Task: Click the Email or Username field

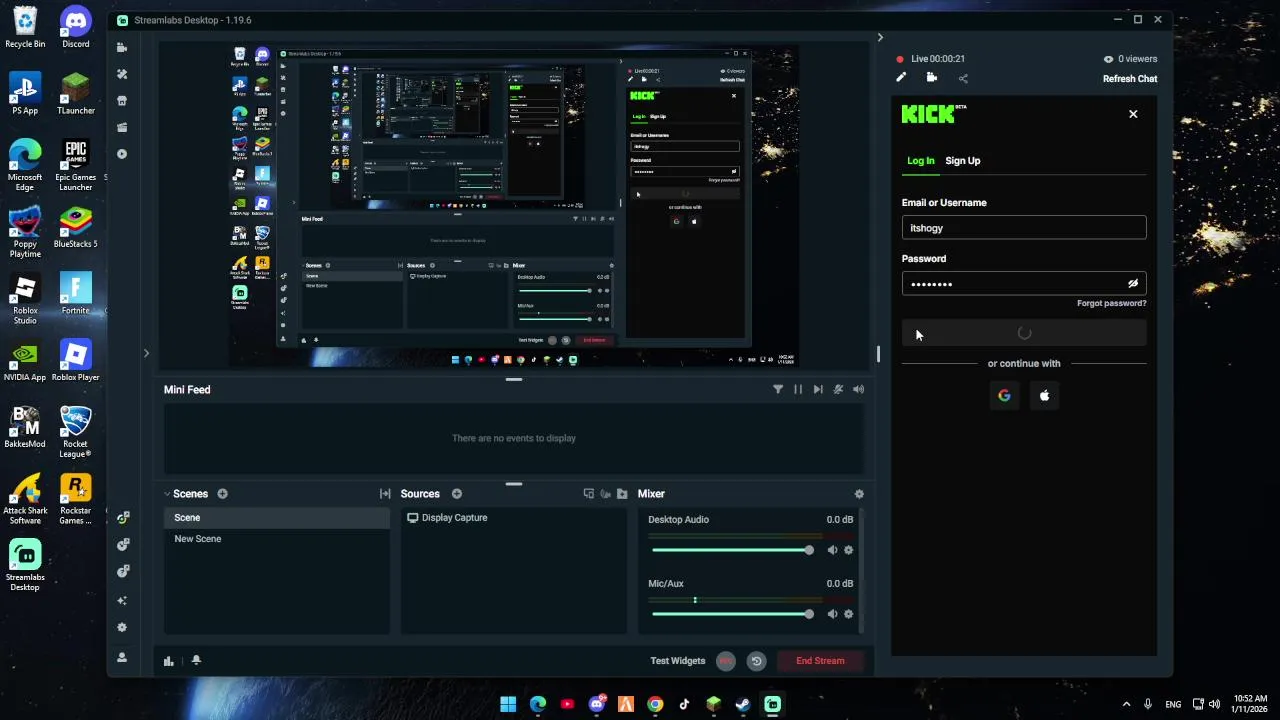Action: click(1024, 228)
